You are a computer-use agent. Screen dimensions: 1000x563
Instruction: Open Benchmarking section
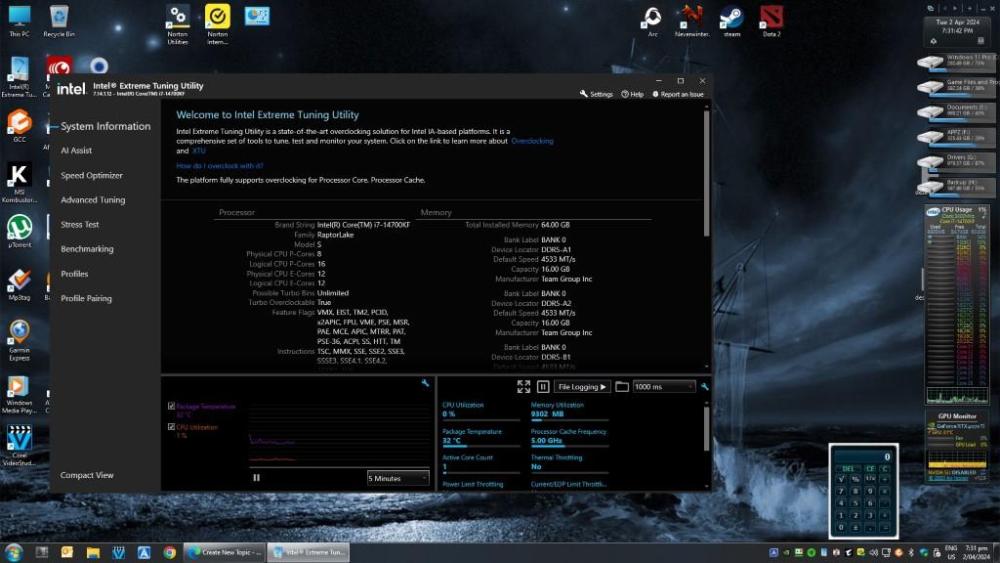(87, 249)
